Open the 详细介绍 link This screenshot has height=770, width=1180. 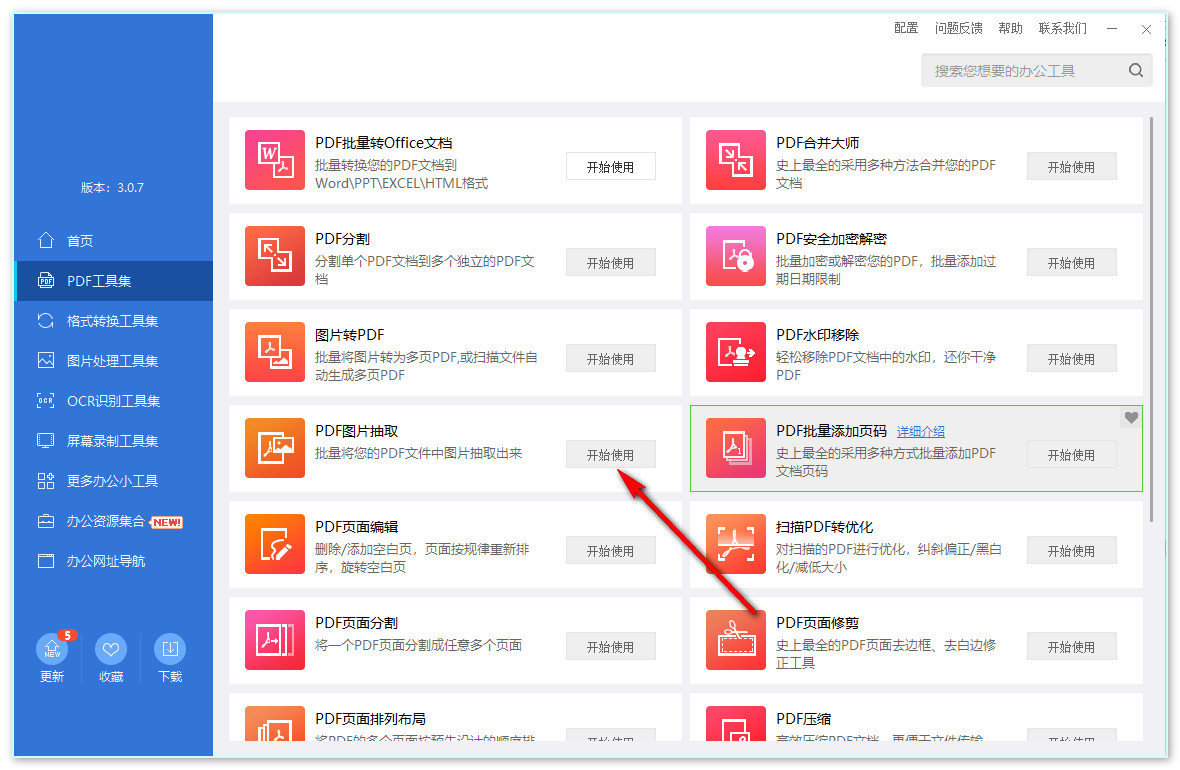click(x=920, y=431)
